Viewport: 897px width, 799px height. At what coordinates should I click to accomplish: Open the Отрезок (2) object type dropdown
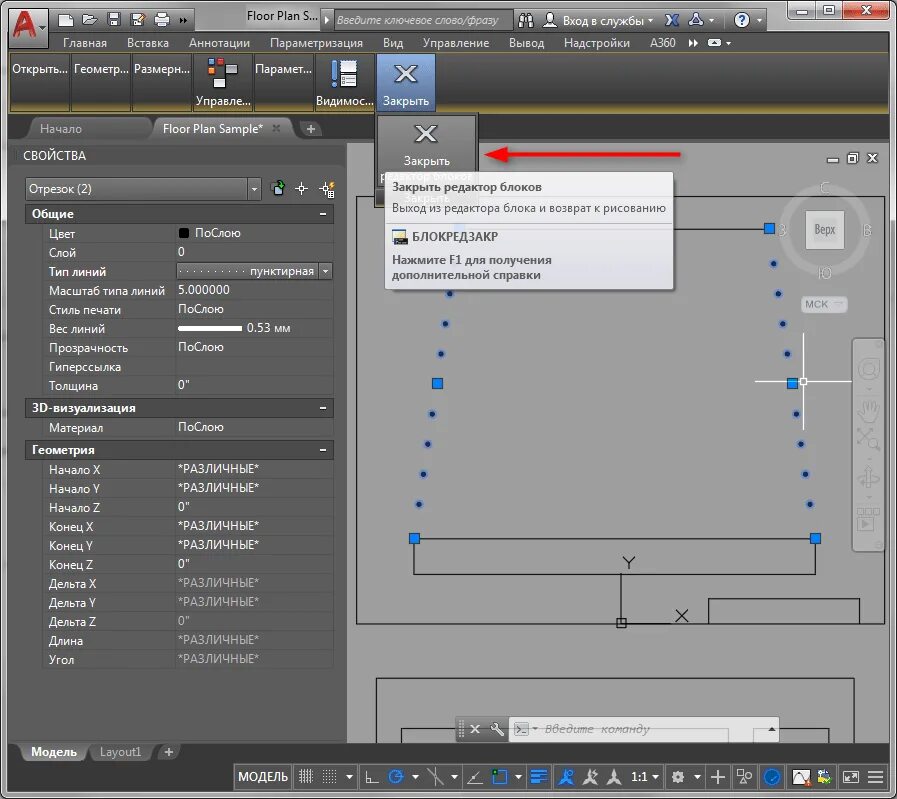tap(254, 189)
